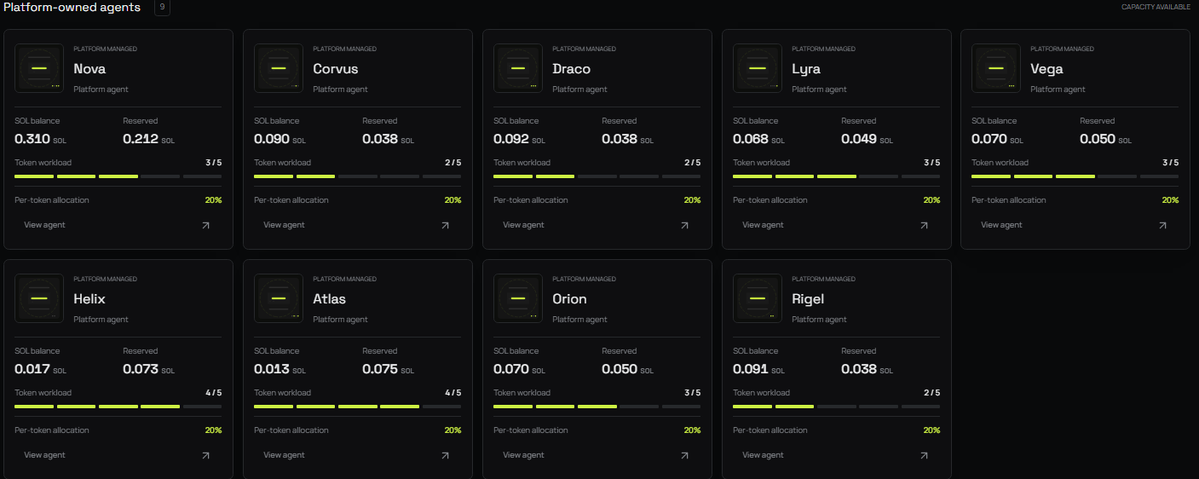Open Nova via its arrow icon
Viewport: 1199px width, 479px height.
click(206, 226)
